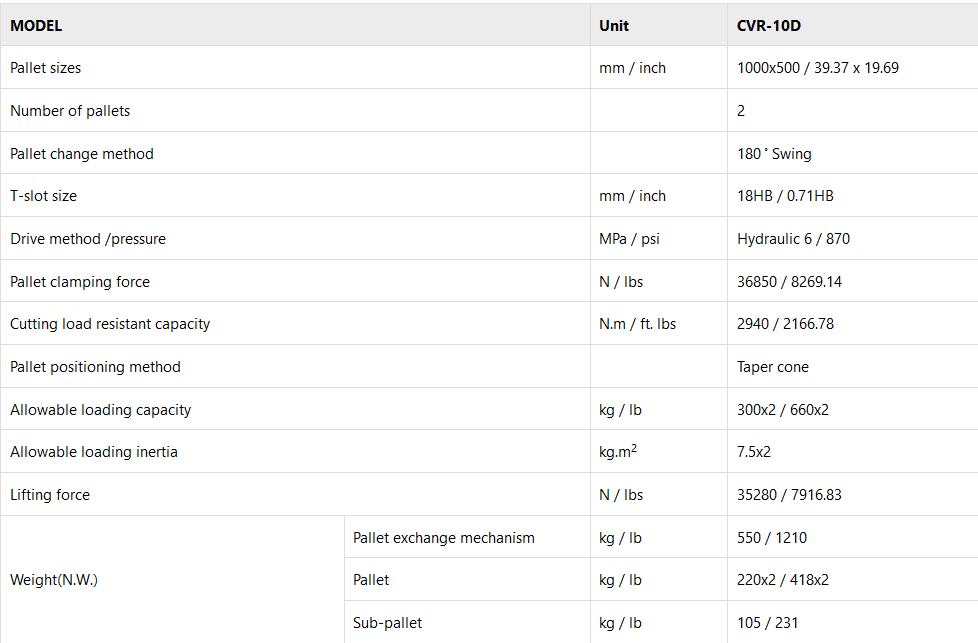The width and height of the screenshot is (978, 643).
Task: Click the MPa / psi unit cell
Action: (628, 239)
